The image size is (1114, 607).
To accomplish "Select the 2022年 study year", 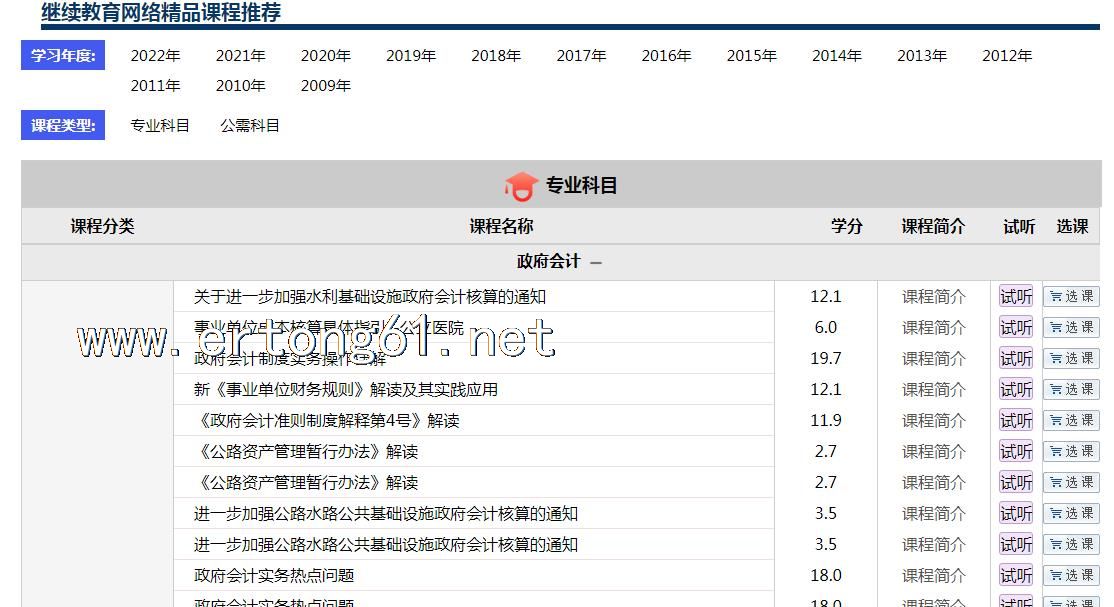I will (x=155, y=56).
